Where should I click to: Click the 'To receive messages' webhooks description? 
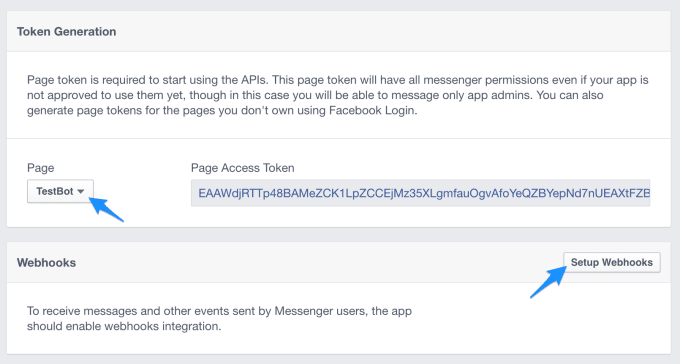pos(219,318)
